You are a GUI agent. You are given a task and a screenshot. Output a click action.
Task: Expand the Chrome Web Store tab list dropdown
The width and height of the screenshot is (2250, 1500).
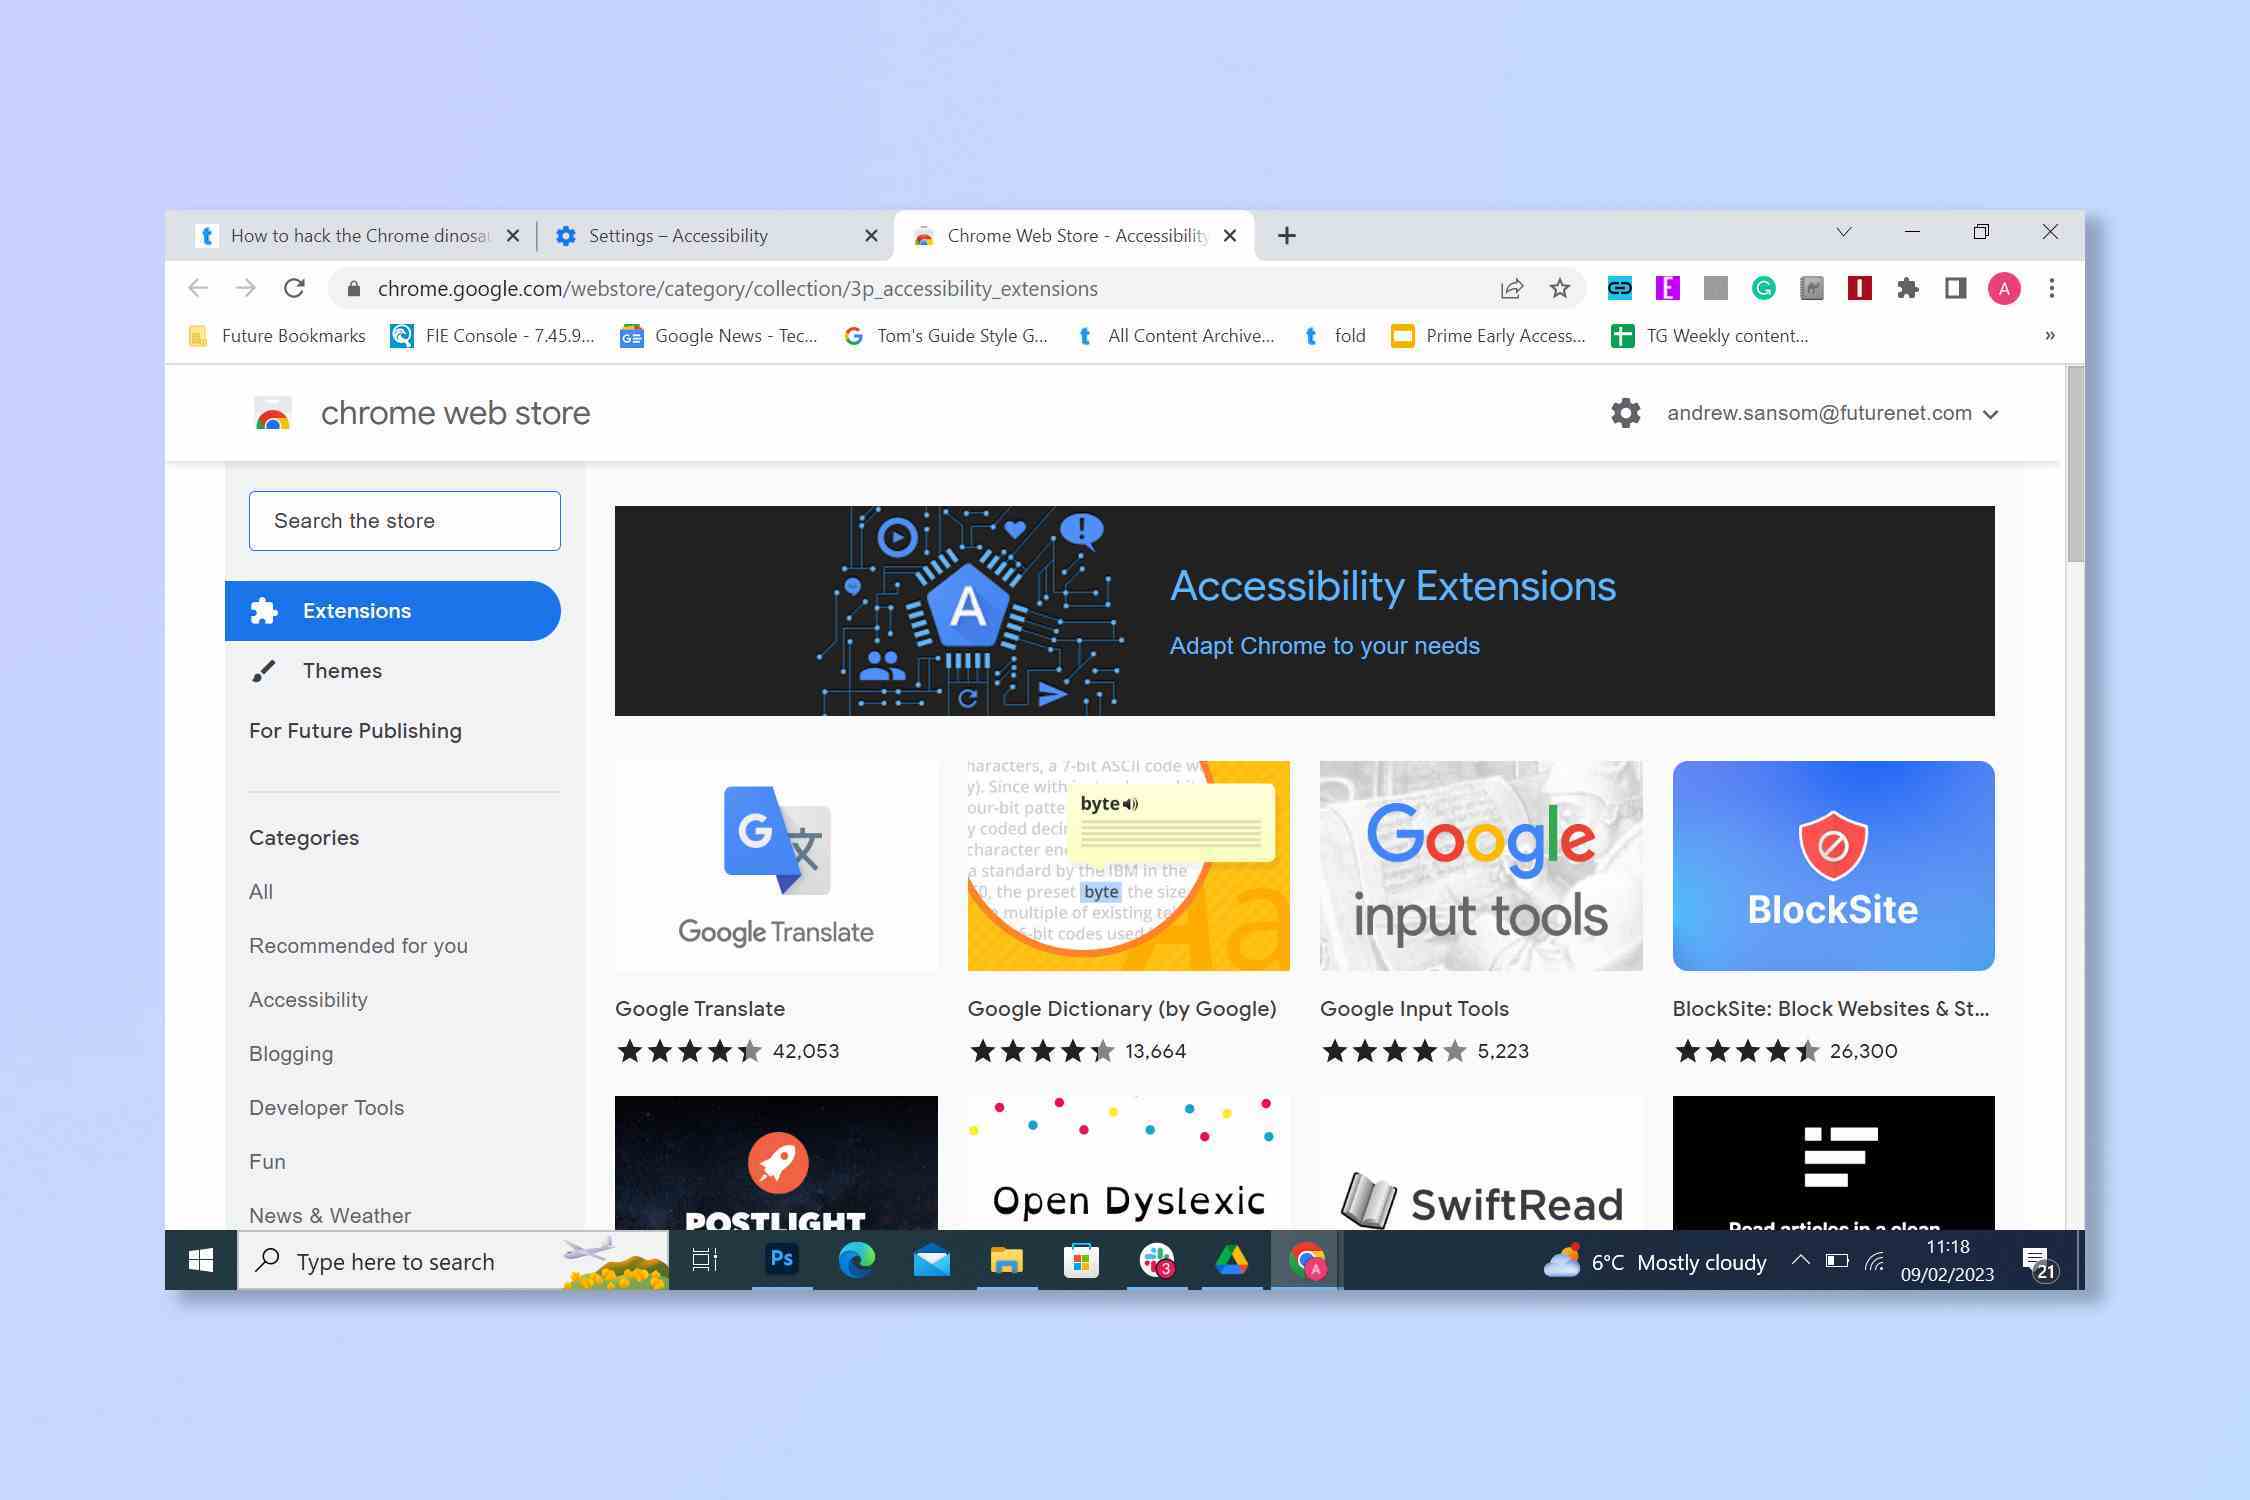[1842, 233]
